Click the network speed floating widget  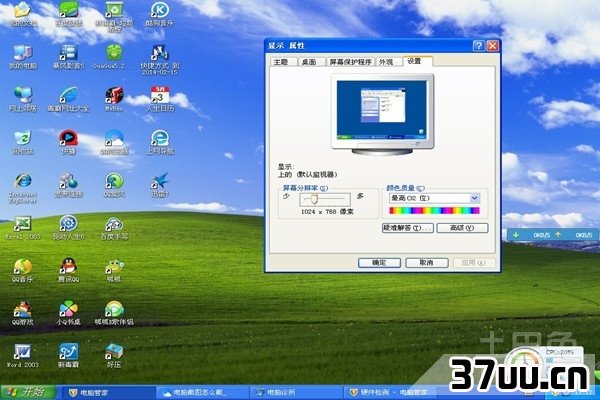[553, 235]
